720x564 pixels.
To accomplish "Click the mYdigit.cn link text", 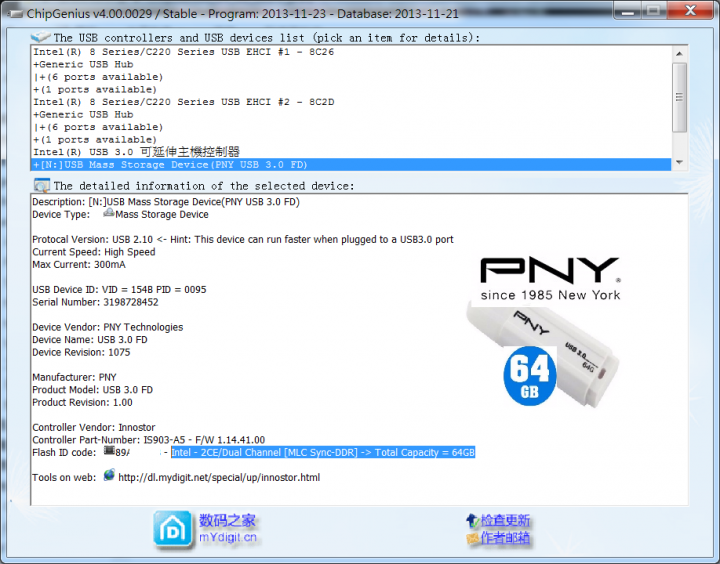I will [x=228, y=537].
